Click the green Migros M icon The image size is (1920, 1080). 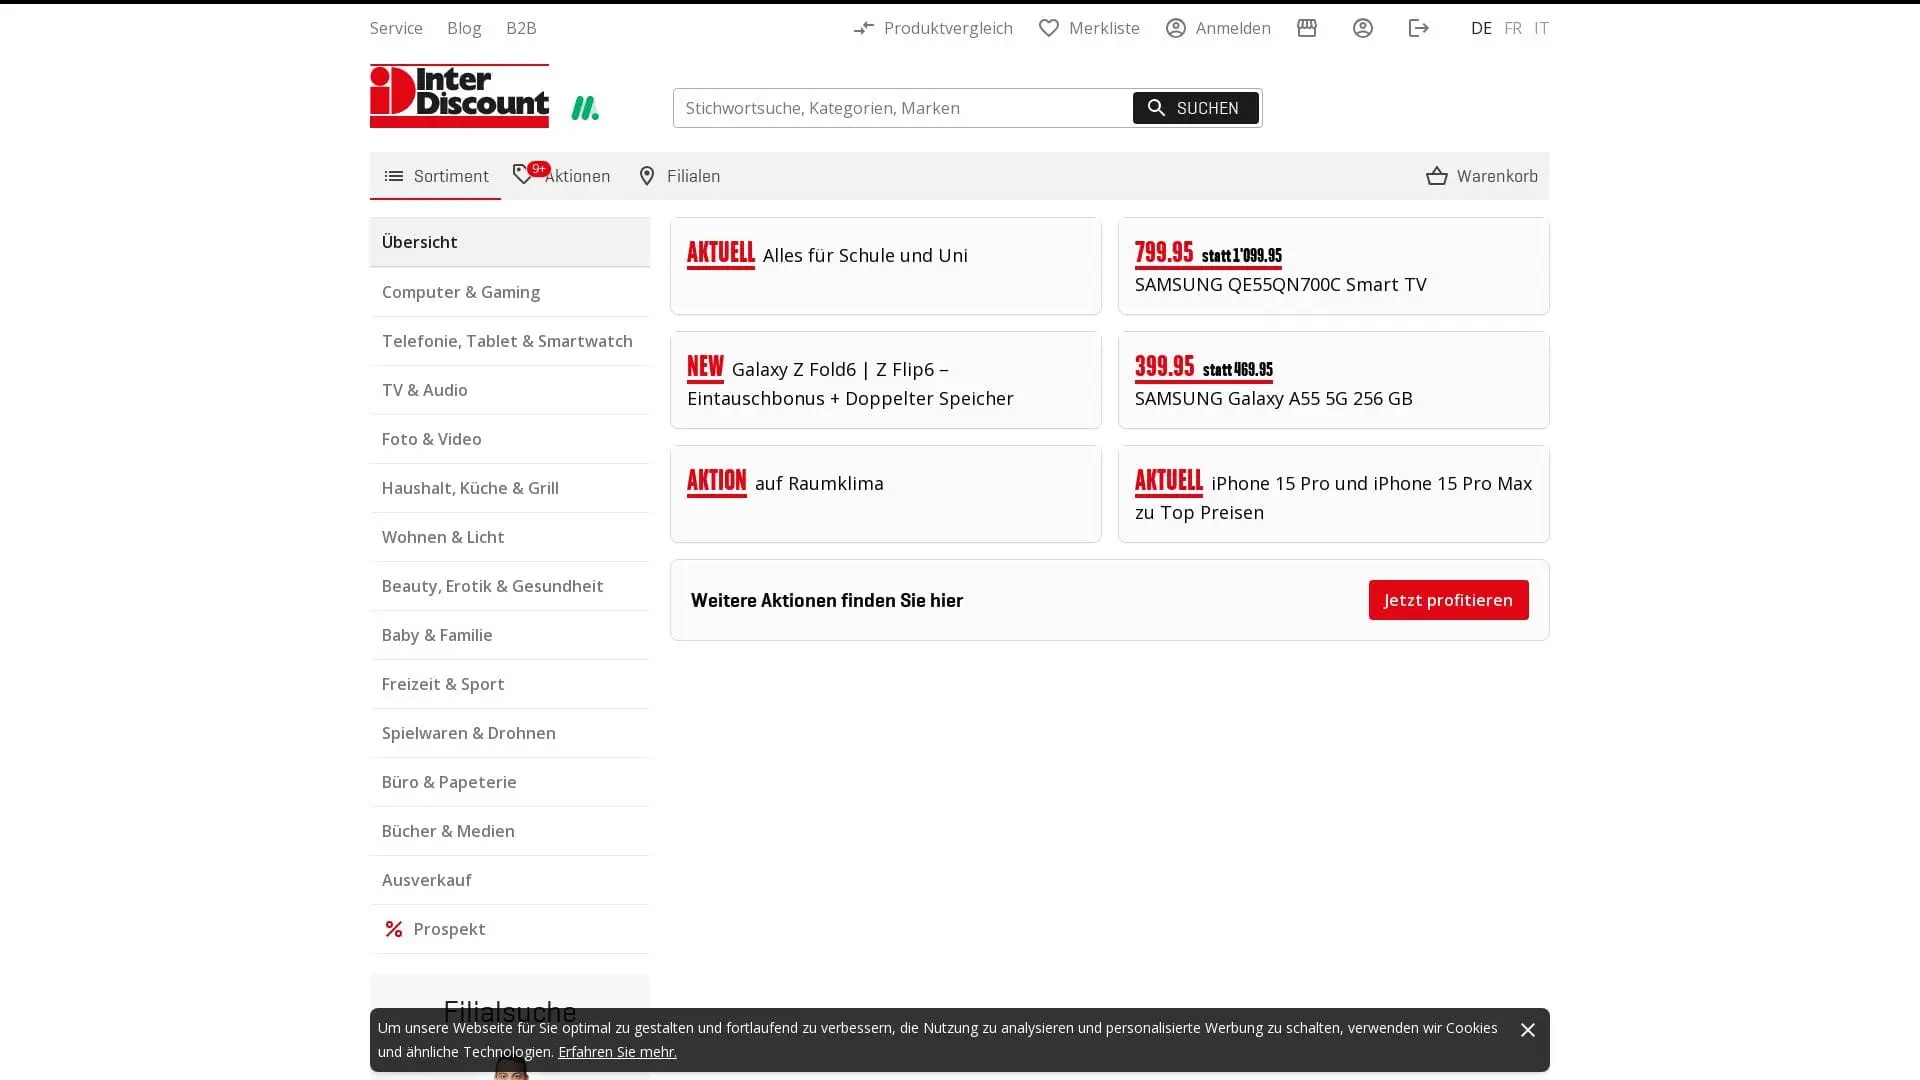point(585,108)
